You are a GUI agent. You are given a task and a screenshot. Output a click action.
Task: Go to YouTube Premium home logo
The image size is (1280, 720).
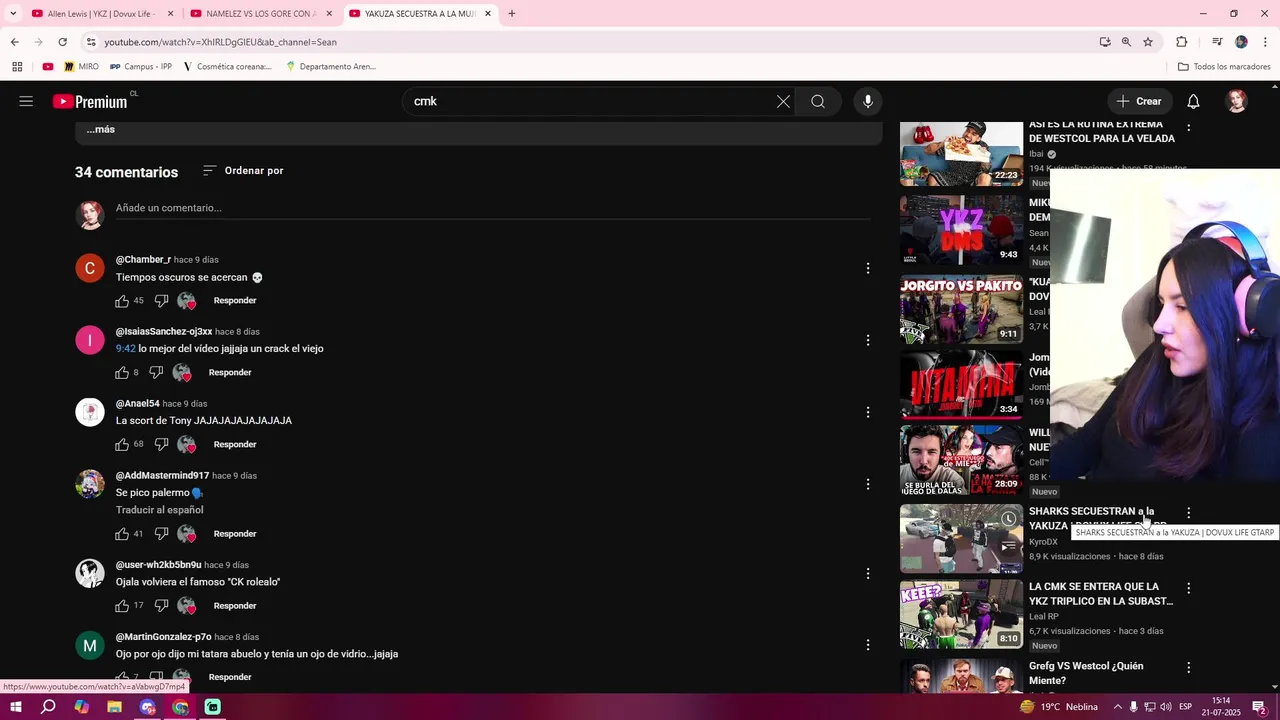click(90, 101)
